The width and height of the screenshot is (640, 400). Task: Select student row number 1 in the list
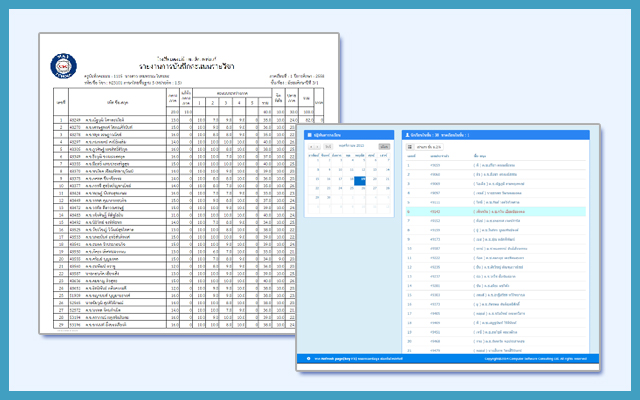496,165
